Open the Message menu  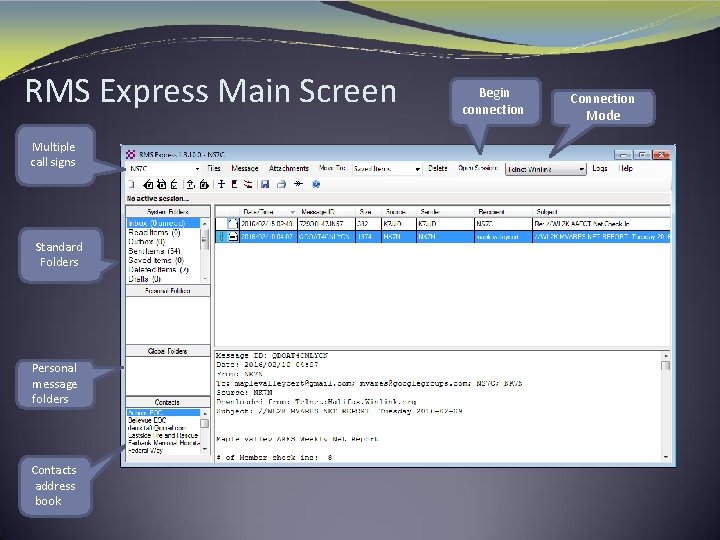pyautogui.click(x=245, y=169)
